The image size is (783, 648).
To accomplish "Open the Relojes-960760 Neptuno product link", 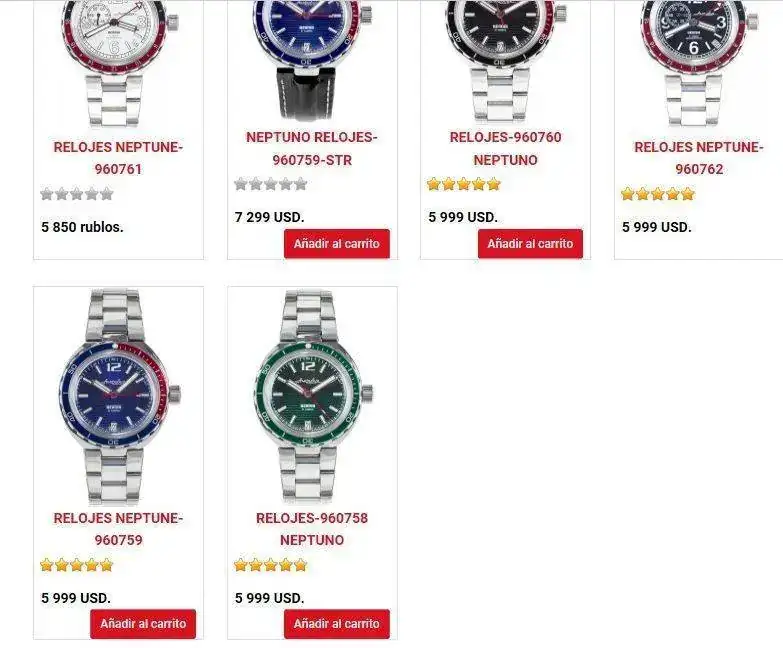I will (x=505, y=148).
